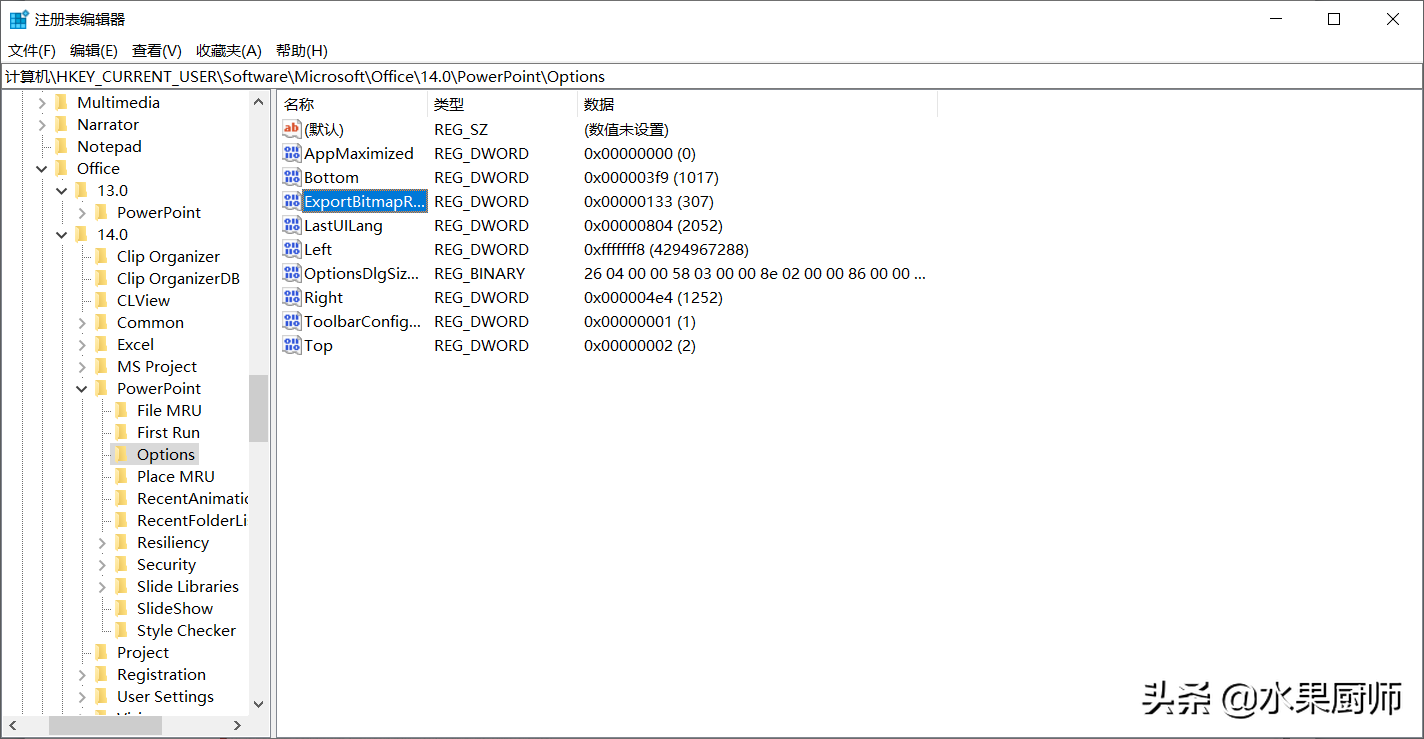The image size is (1424, 739).
Task: Expand the Common key
Action: tap(82, 322)
